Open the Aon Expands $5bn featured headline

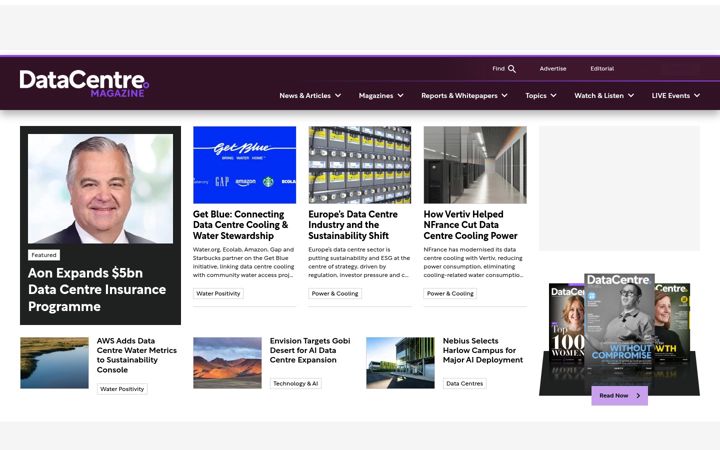pyautogui.click(x=97, y=290)
